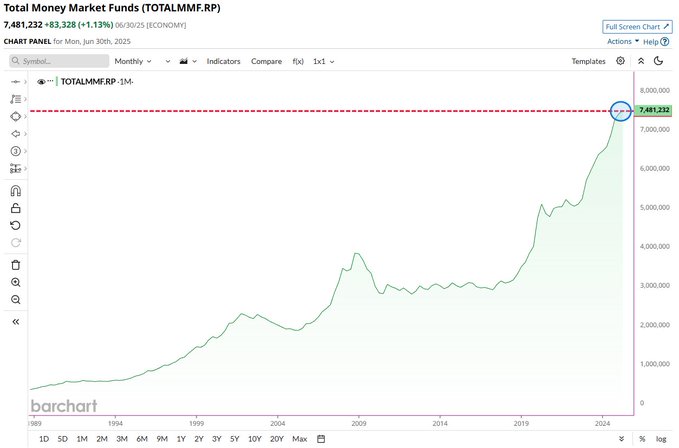The height and width of the screenshot is (448, 679).
Task: Collapse the top toolbar with double chevron
Action: coord(641,61)
